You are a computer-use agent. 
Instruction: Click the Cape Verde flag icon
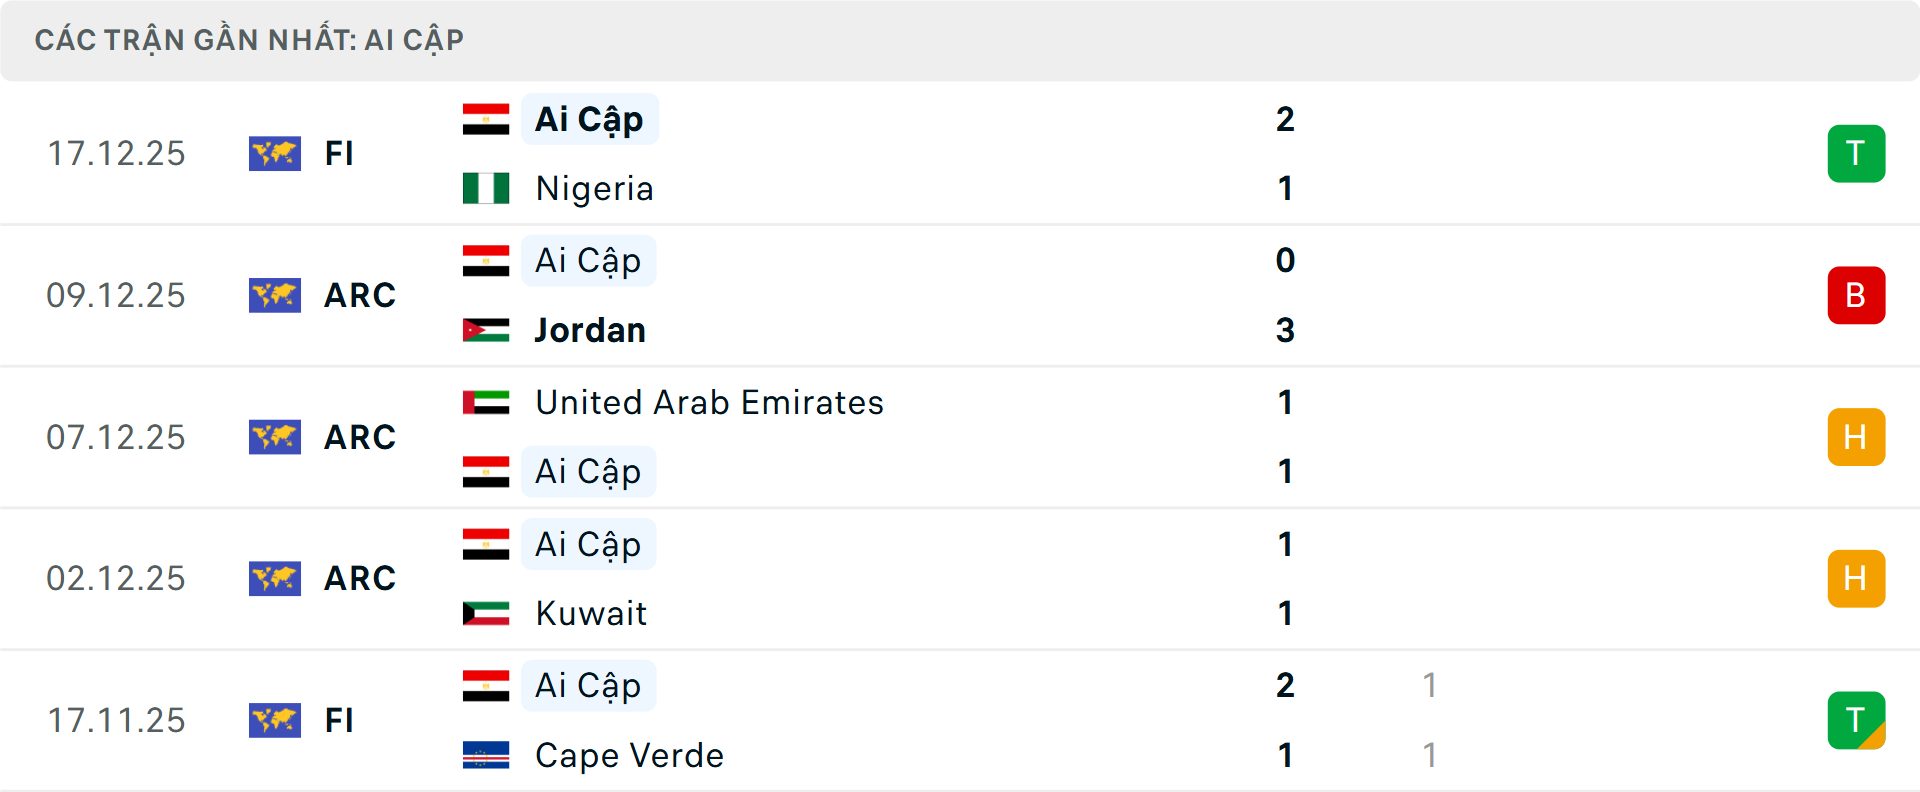pos(486,755)
